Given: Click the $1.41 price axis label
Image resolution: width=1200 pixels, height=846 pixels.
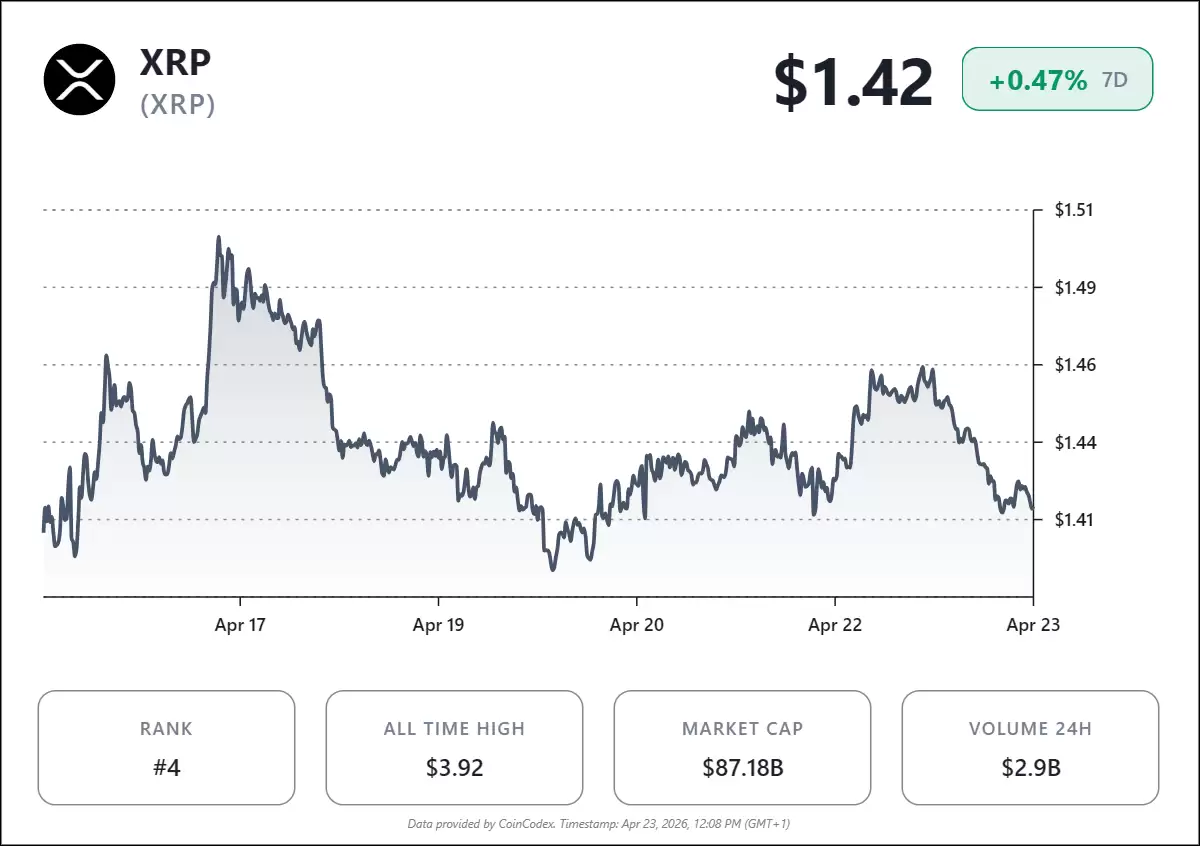Looking at the screenshot, I should [x=1075, y=519].
